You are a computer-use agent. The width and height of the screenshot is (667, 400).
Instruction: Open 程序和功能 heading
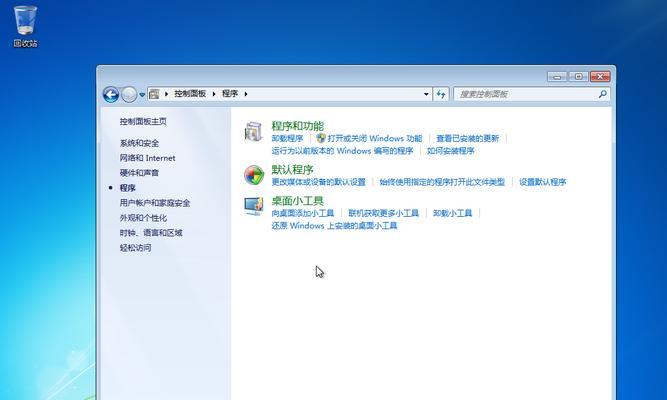point(297,126)
